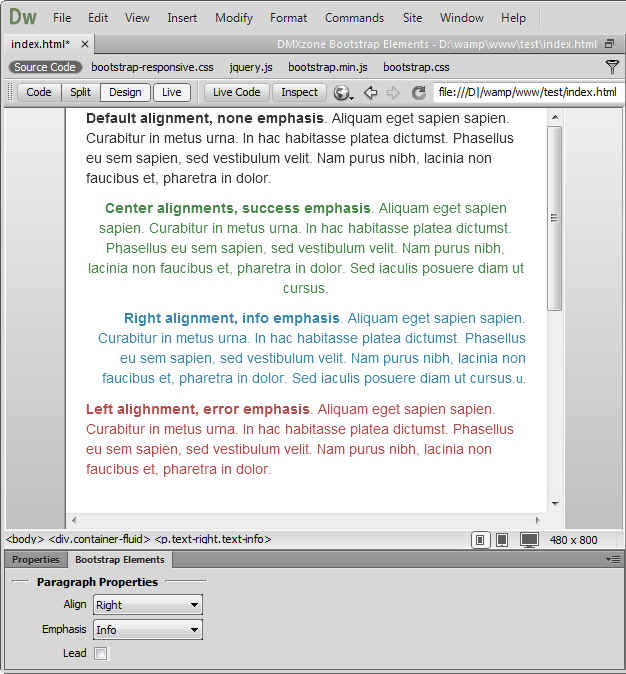
Task: Open the Commands menu
Action: (354, 18)
